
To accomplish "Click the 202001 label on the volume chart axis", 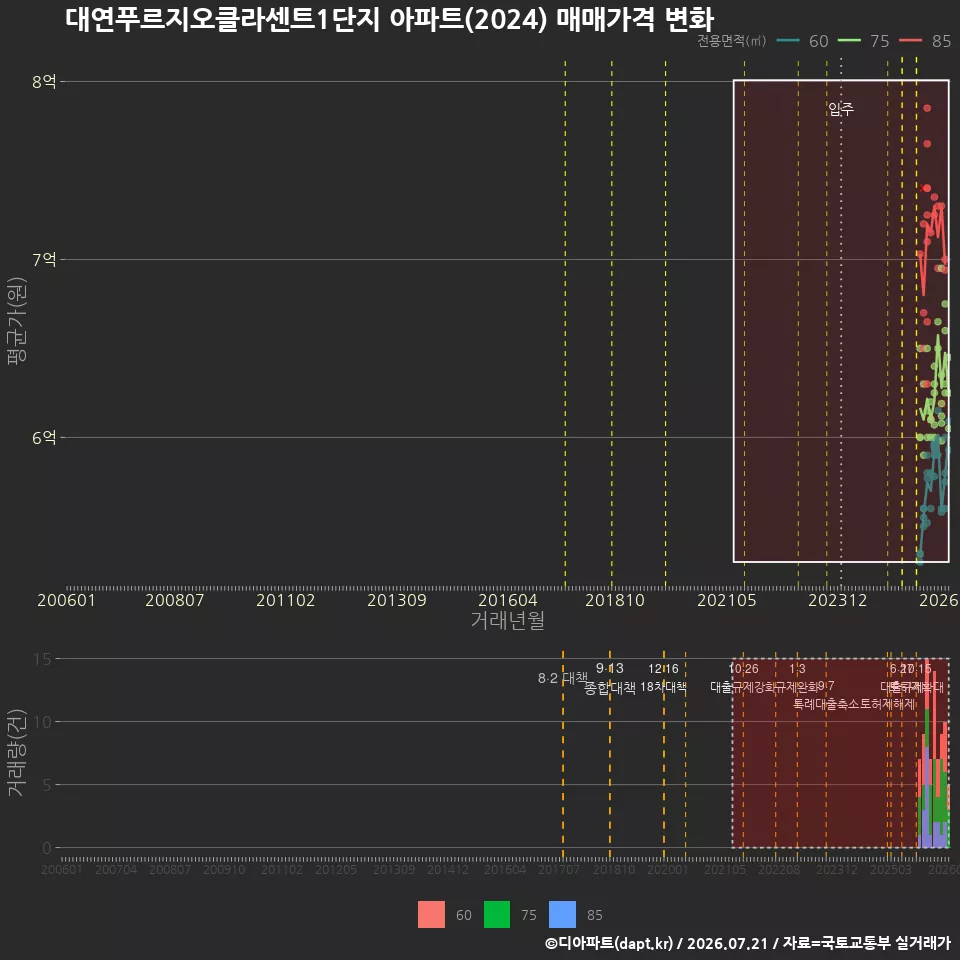I will point(668,869).
